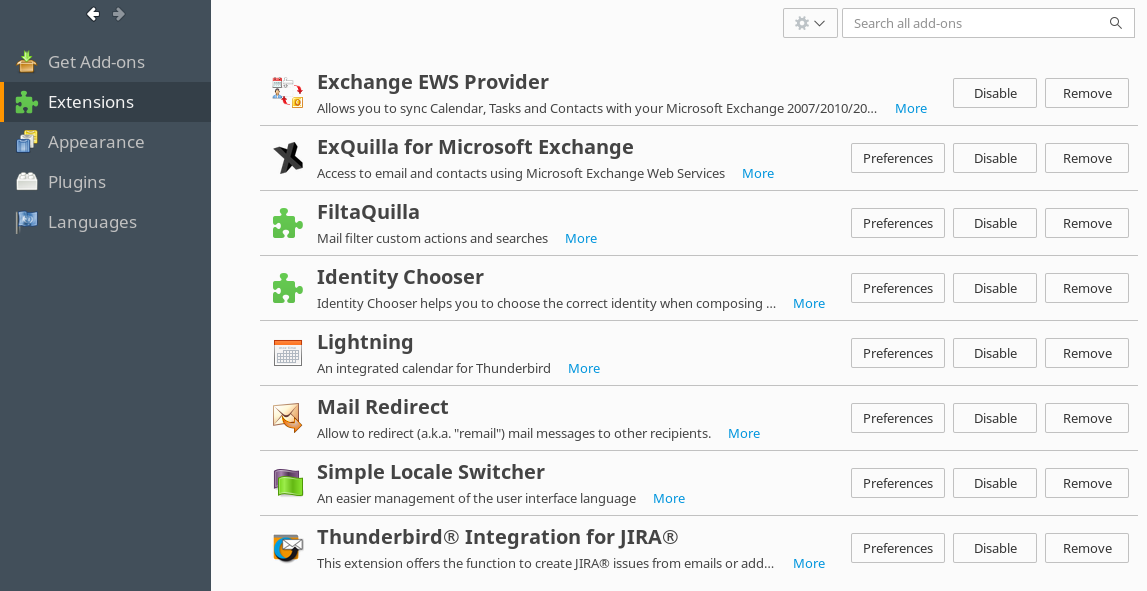Click the Exchange EWS Provider extension icon
Screen dimensions: 1147x591
[x=288, y=92]
